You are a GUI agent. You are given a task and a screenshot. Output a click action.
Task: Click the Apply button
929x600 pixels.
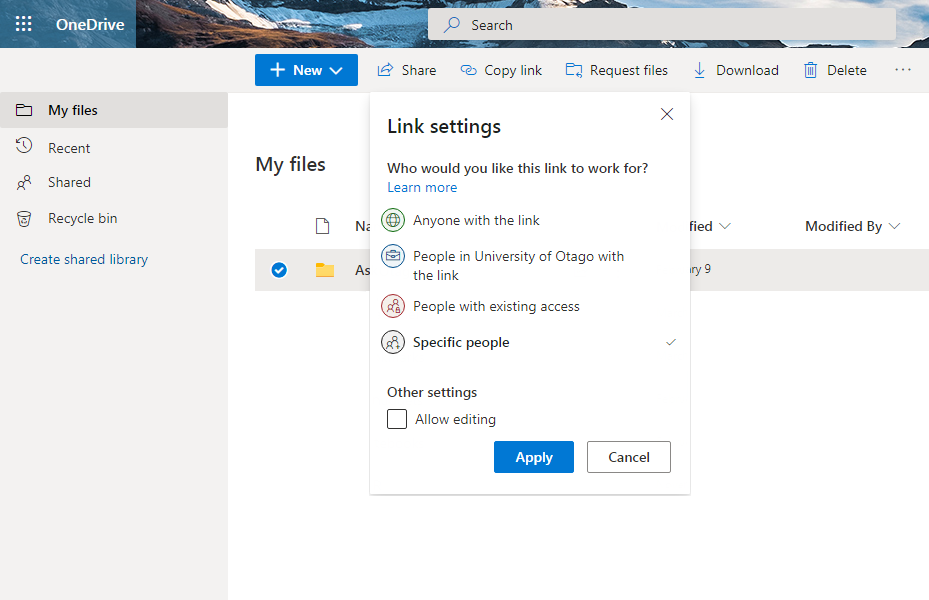tap(533, 457)
